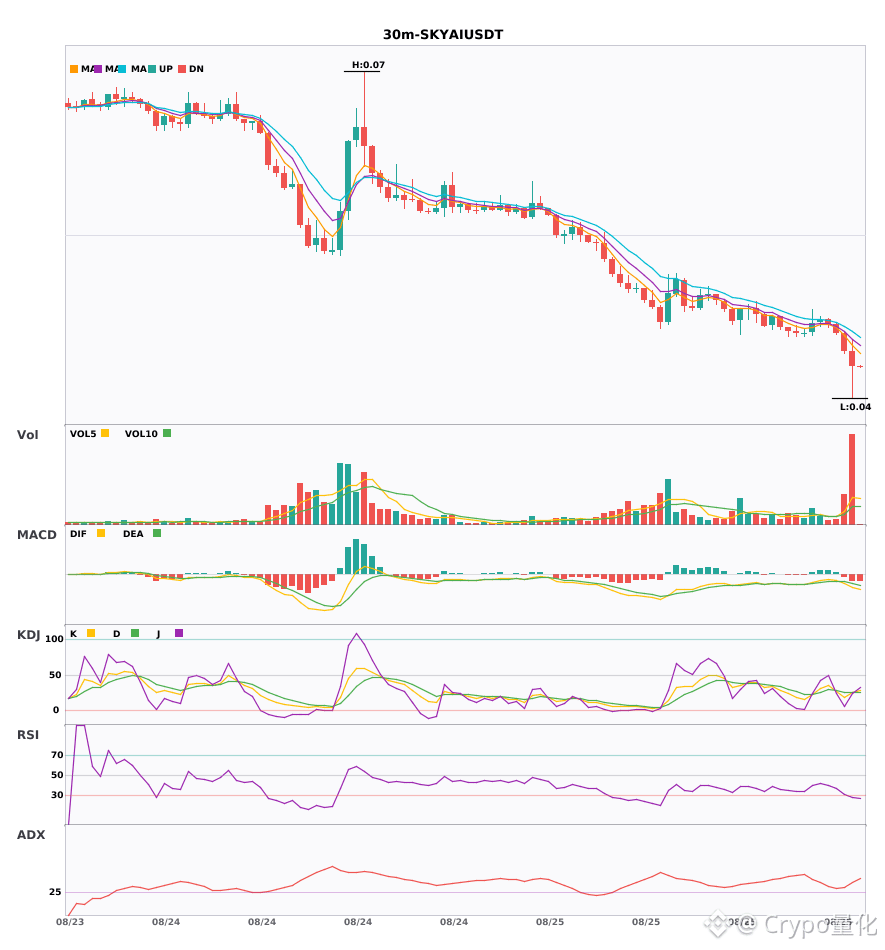Click the KDJ panel label
This screenshot has width=885, height=950.
point(28,635)
